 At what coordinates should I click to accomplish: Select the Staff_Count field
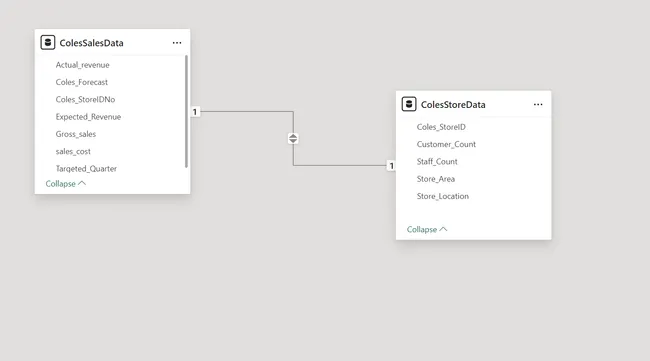437,162
